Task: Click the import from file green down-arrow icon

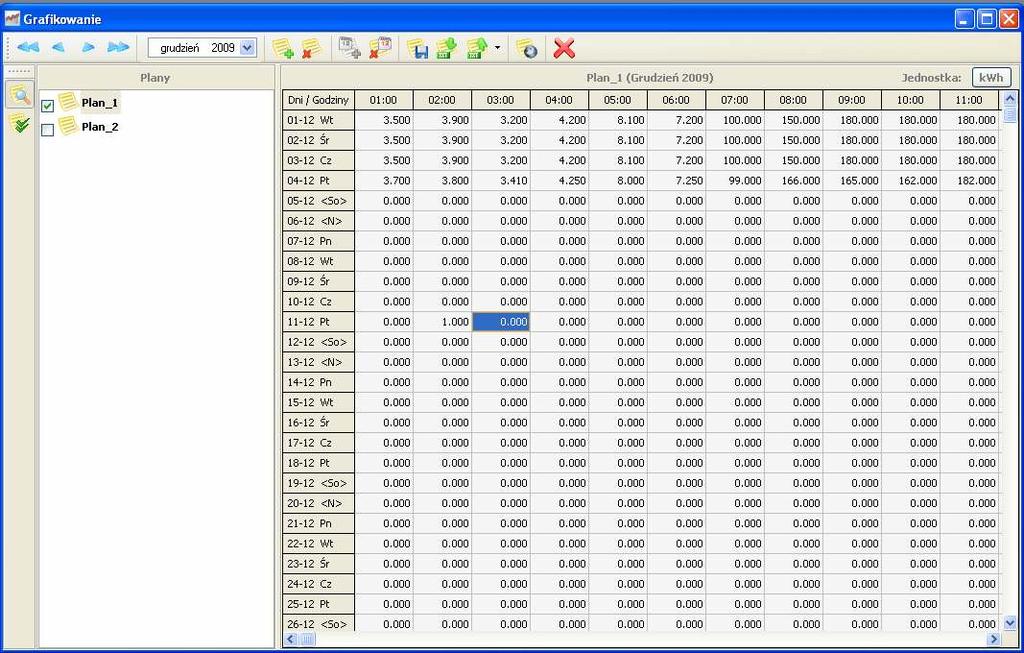Action: pyautogui.click(x=447, y=48)
